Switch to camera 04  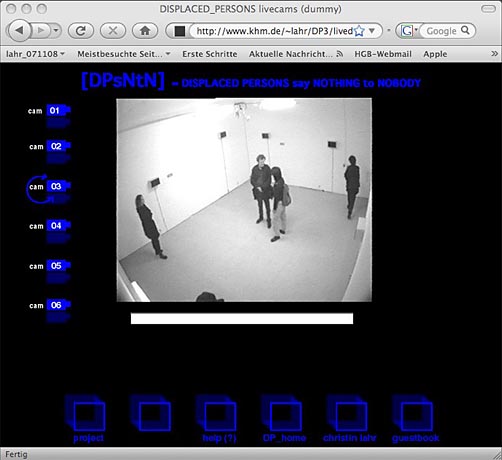pos(59,226)
